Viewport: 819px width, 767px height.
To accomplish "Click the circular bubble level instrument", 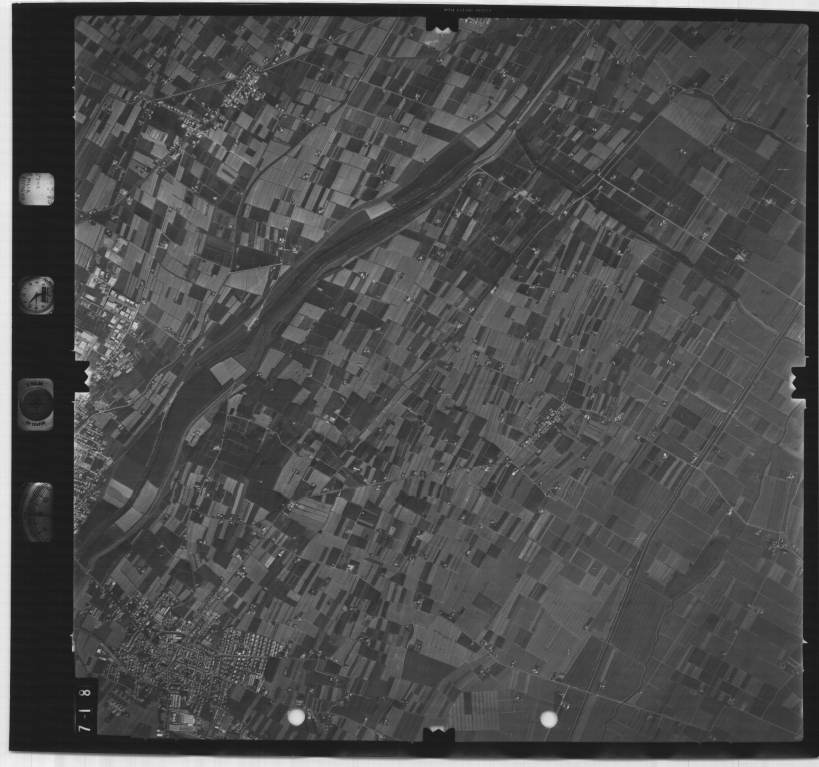I will coord(37,402).
